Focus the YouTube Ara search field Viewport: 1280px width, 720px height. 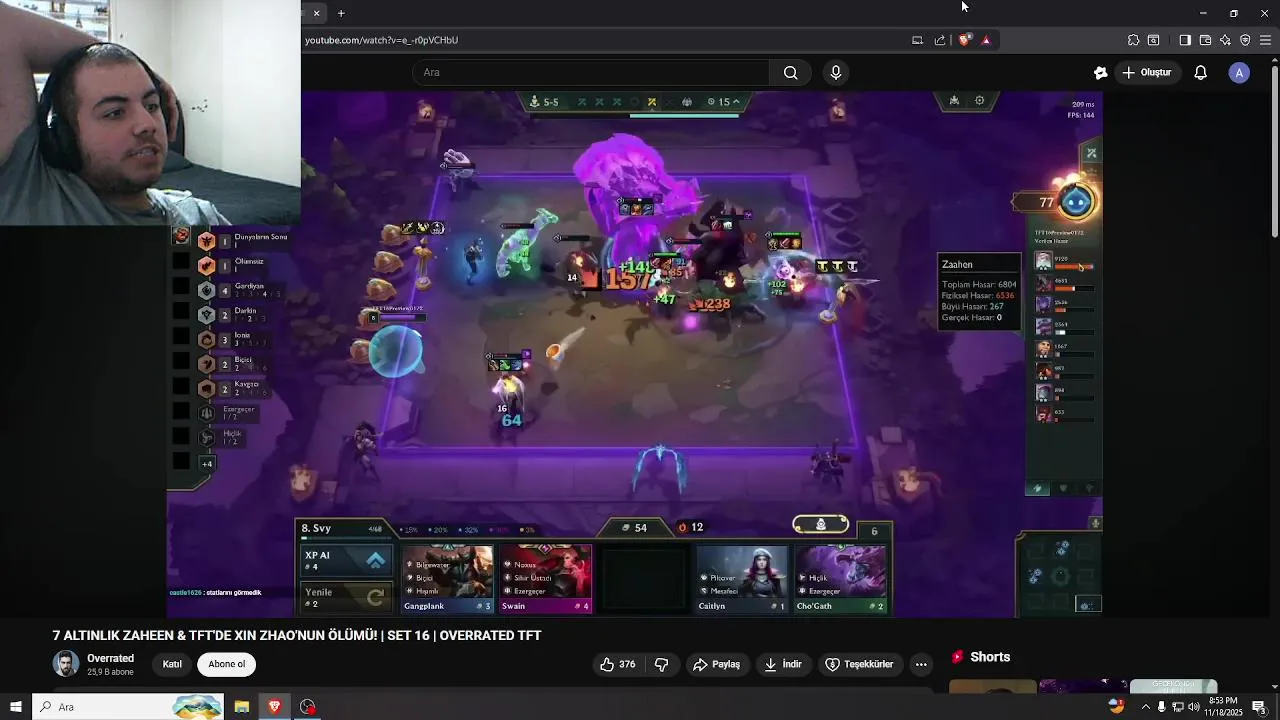click(x=591, y=72)
